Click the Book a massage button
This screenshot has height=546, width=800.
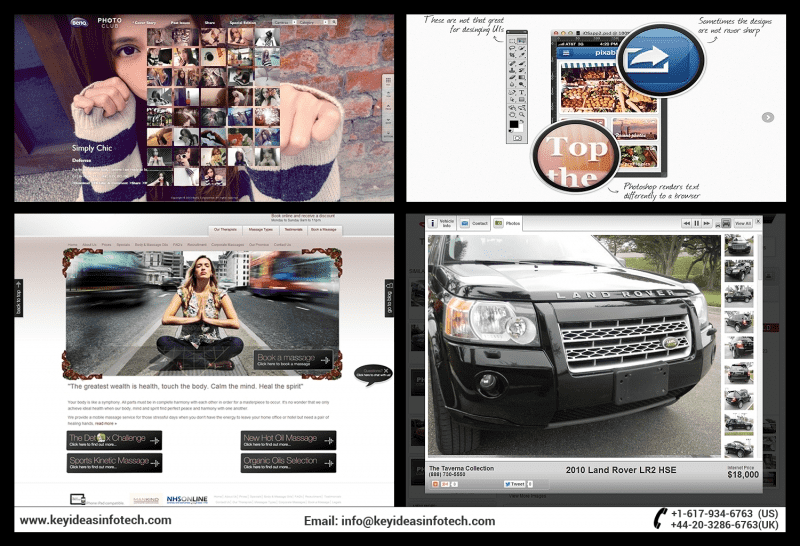pyautogui.click(x=293, y=360)
